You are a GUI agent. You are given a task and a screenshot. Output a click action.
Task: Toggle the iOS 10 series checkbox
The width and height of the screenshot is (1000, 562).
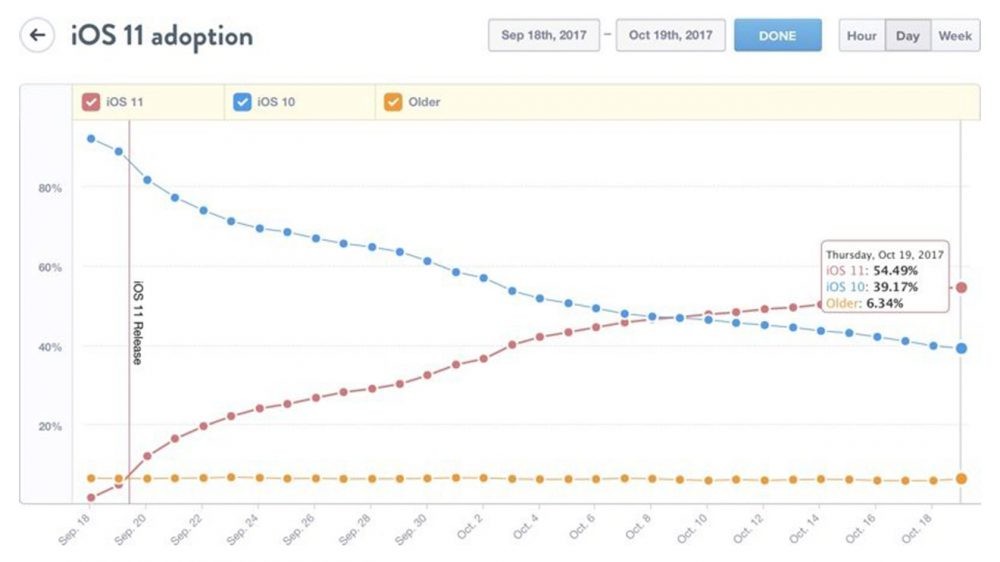241,102
